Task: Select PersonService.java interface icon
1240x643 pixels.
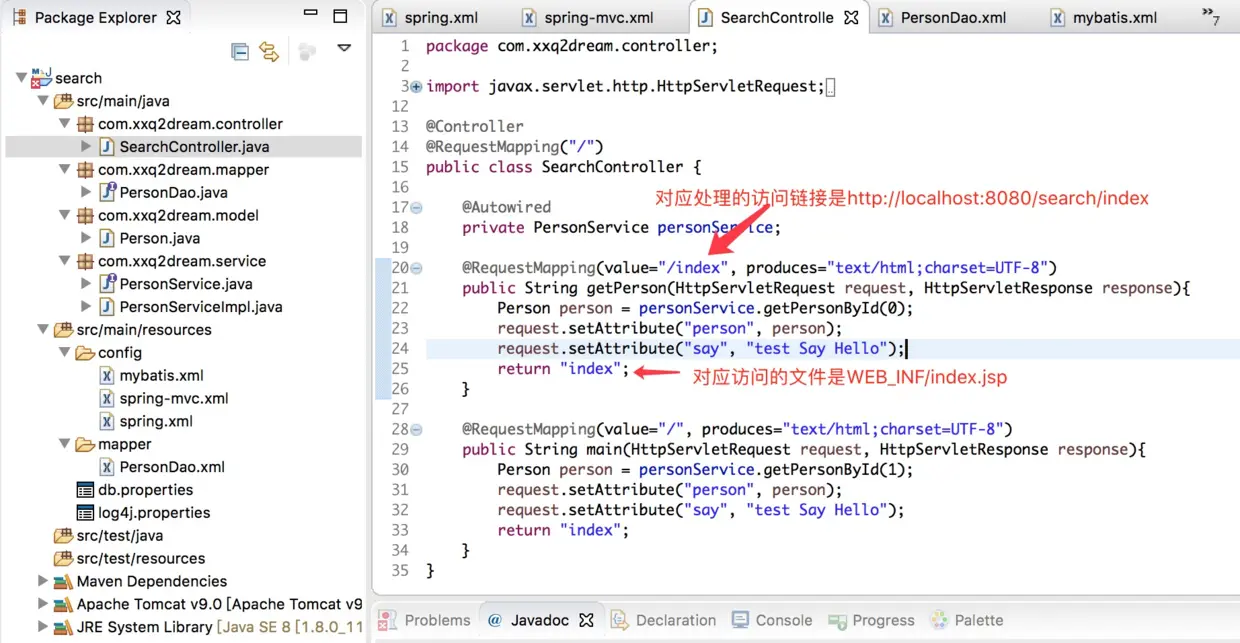Action: pyautogui.click(x=107, y=284)
